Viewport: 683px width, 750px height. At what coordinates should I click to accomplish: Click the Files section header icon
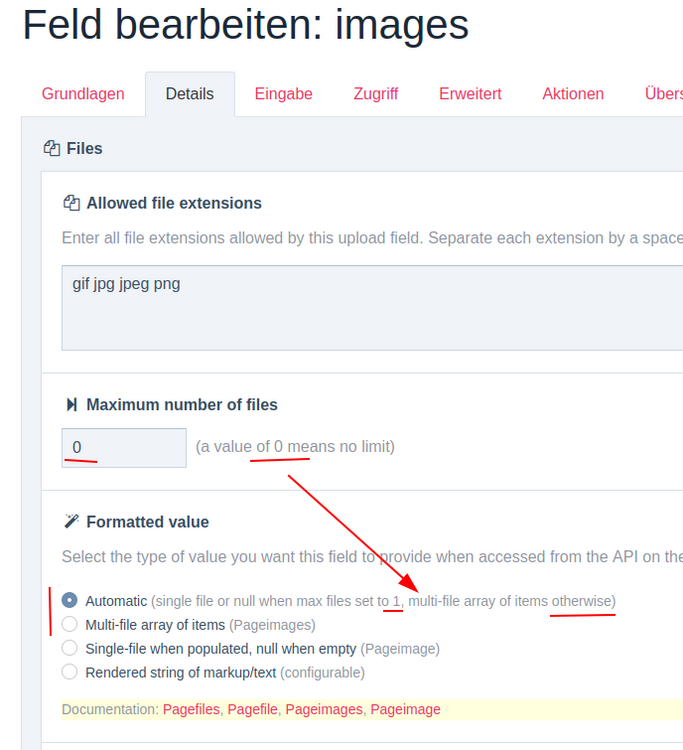pyautogui.click(x=52, y=148)
